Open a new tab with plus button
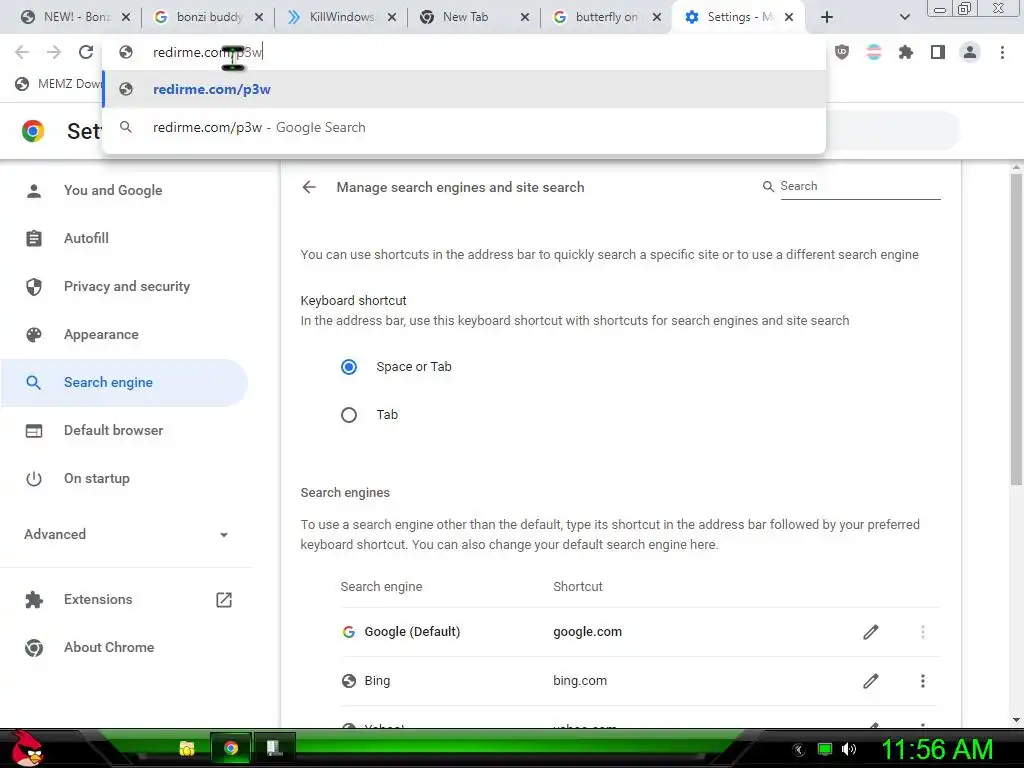Screen dimensions: 1024x768 tap(827, 17)
